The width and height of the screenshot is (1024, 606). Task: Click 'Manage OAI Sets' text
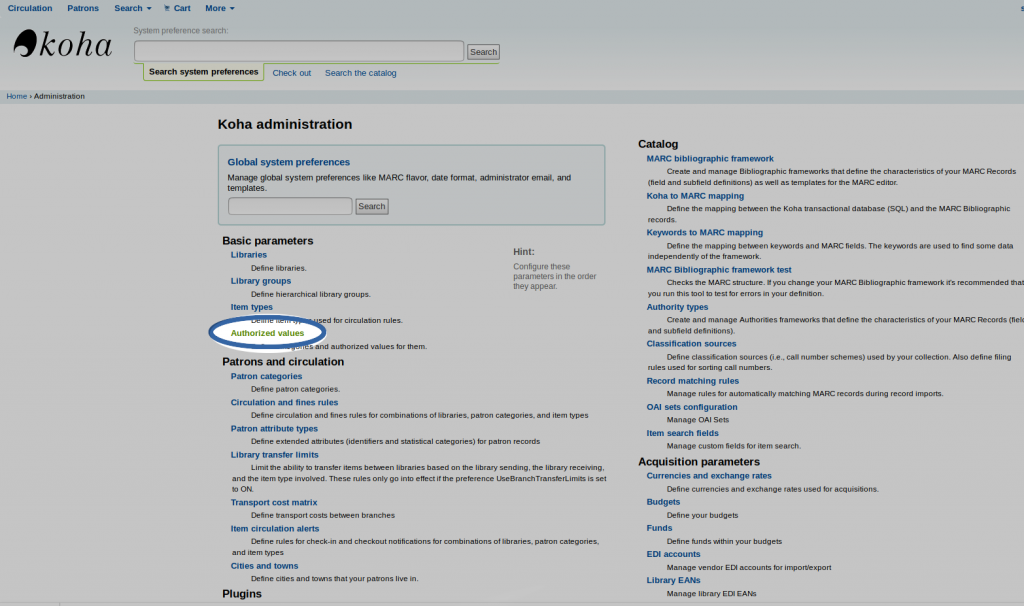point(697,420)
